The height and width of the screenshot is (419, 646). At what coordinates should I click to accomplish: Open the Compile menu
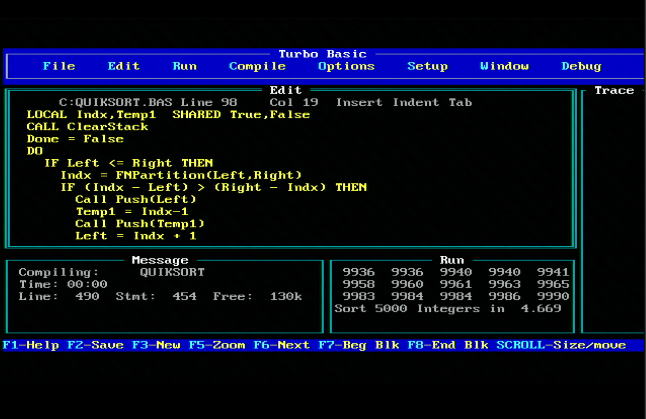click(257, 66)
